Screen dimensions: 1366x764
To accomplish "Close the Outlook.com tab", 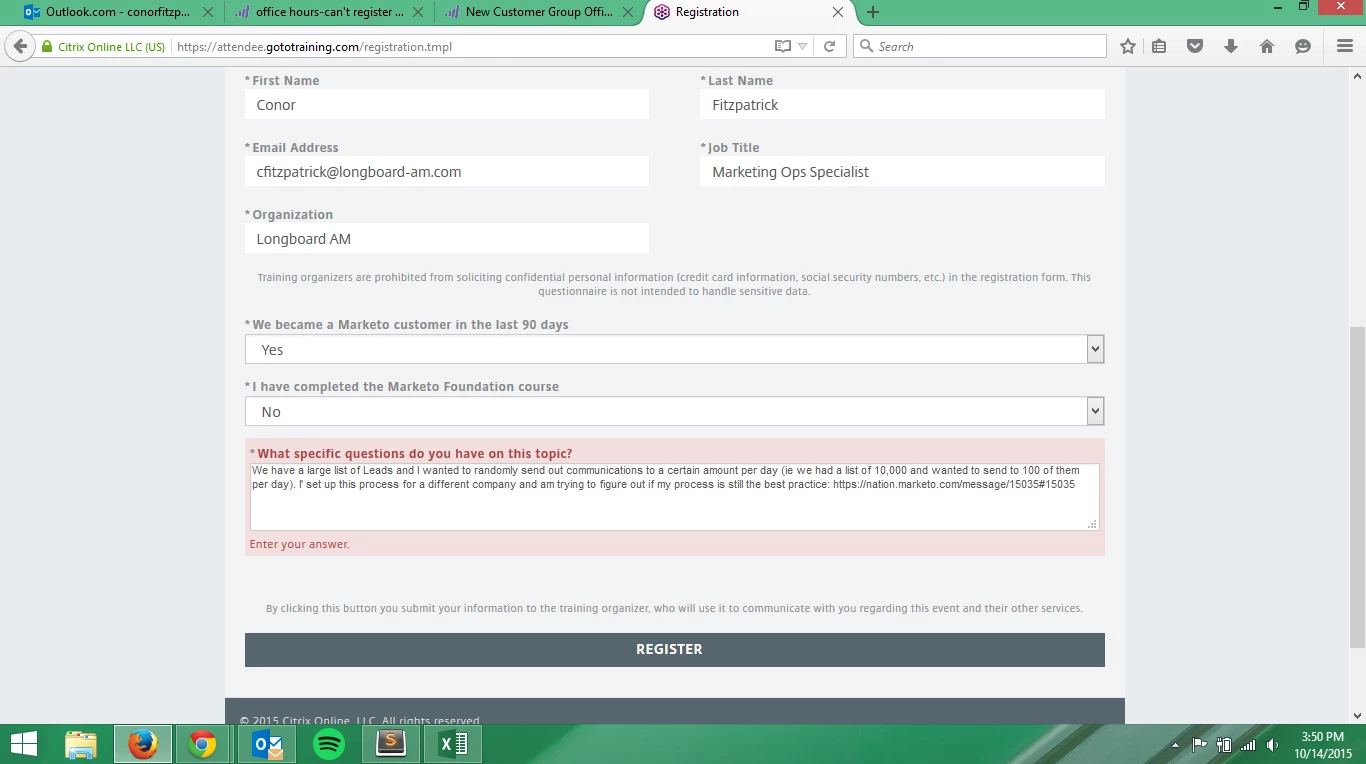I will click(x=208, y=12).
